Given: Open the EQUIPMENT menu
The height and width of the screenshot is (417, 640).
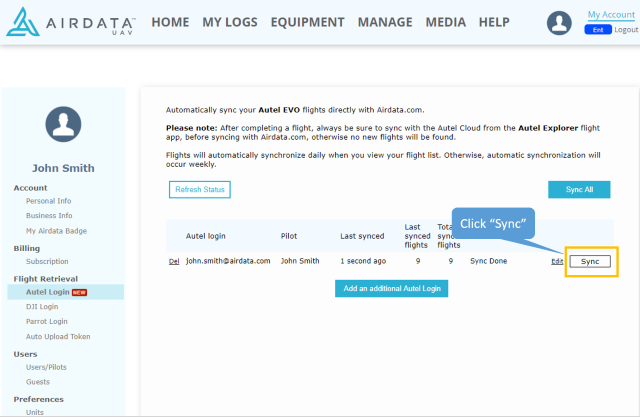Looking at the screenshot, I should pos(307,22).
